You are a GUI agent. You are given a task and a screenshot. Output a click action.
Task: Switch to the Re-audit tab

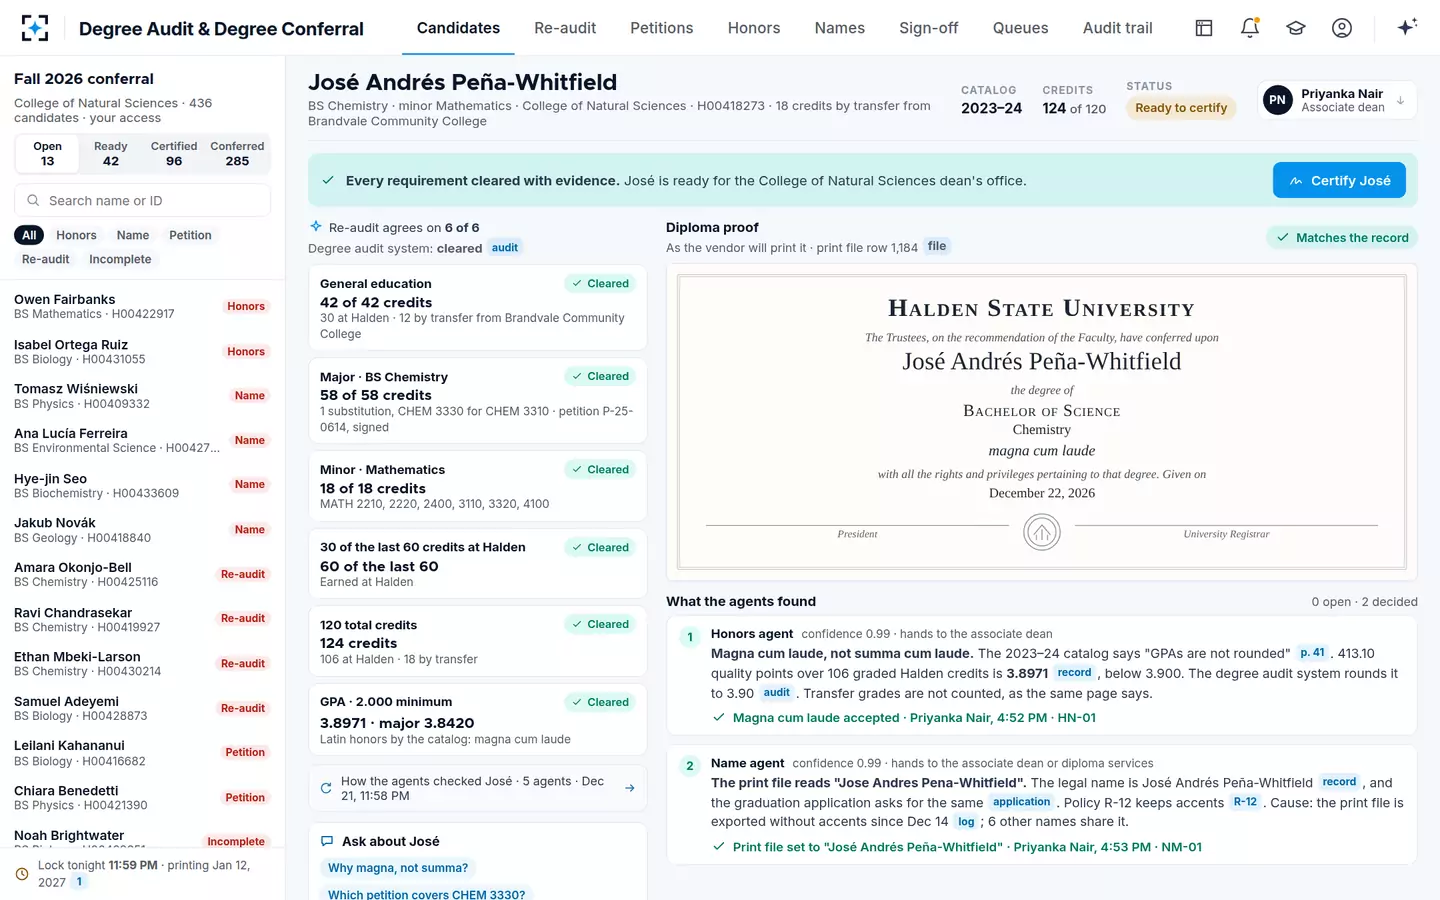pyautogui.click(x=565, y=28)
